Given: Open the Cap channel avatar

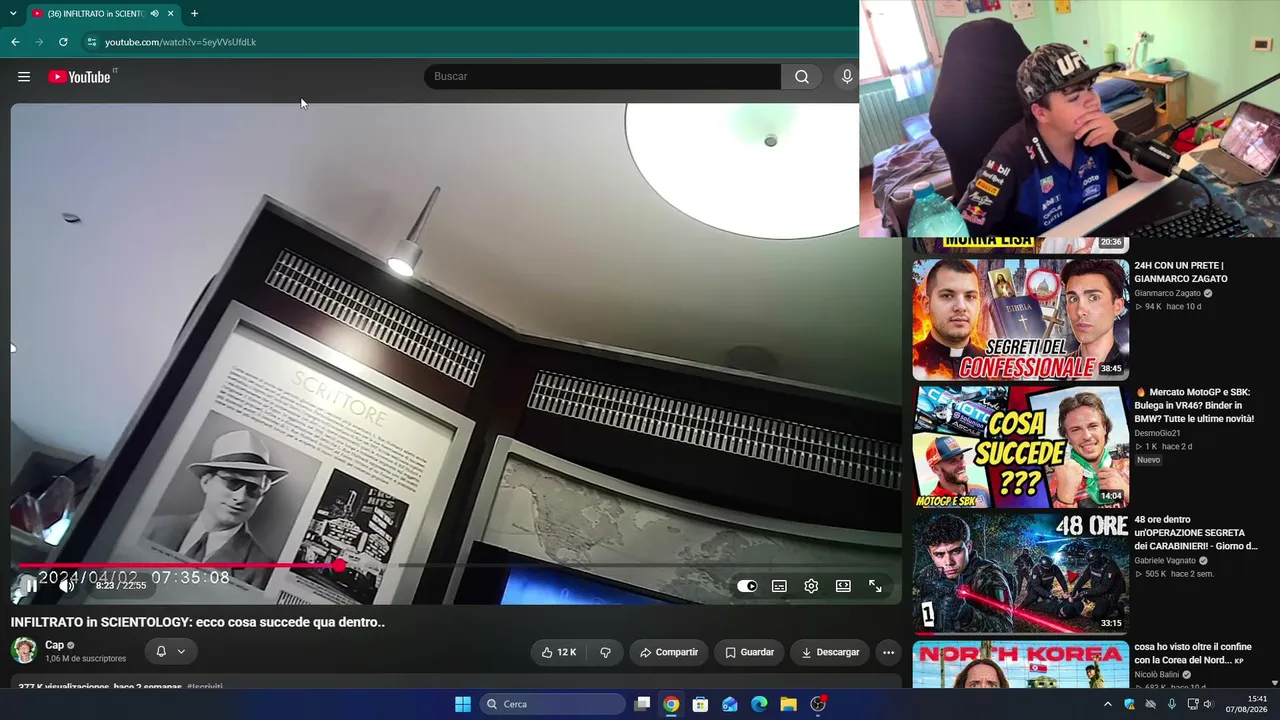Looking at the screenshot, I should 24,651.
